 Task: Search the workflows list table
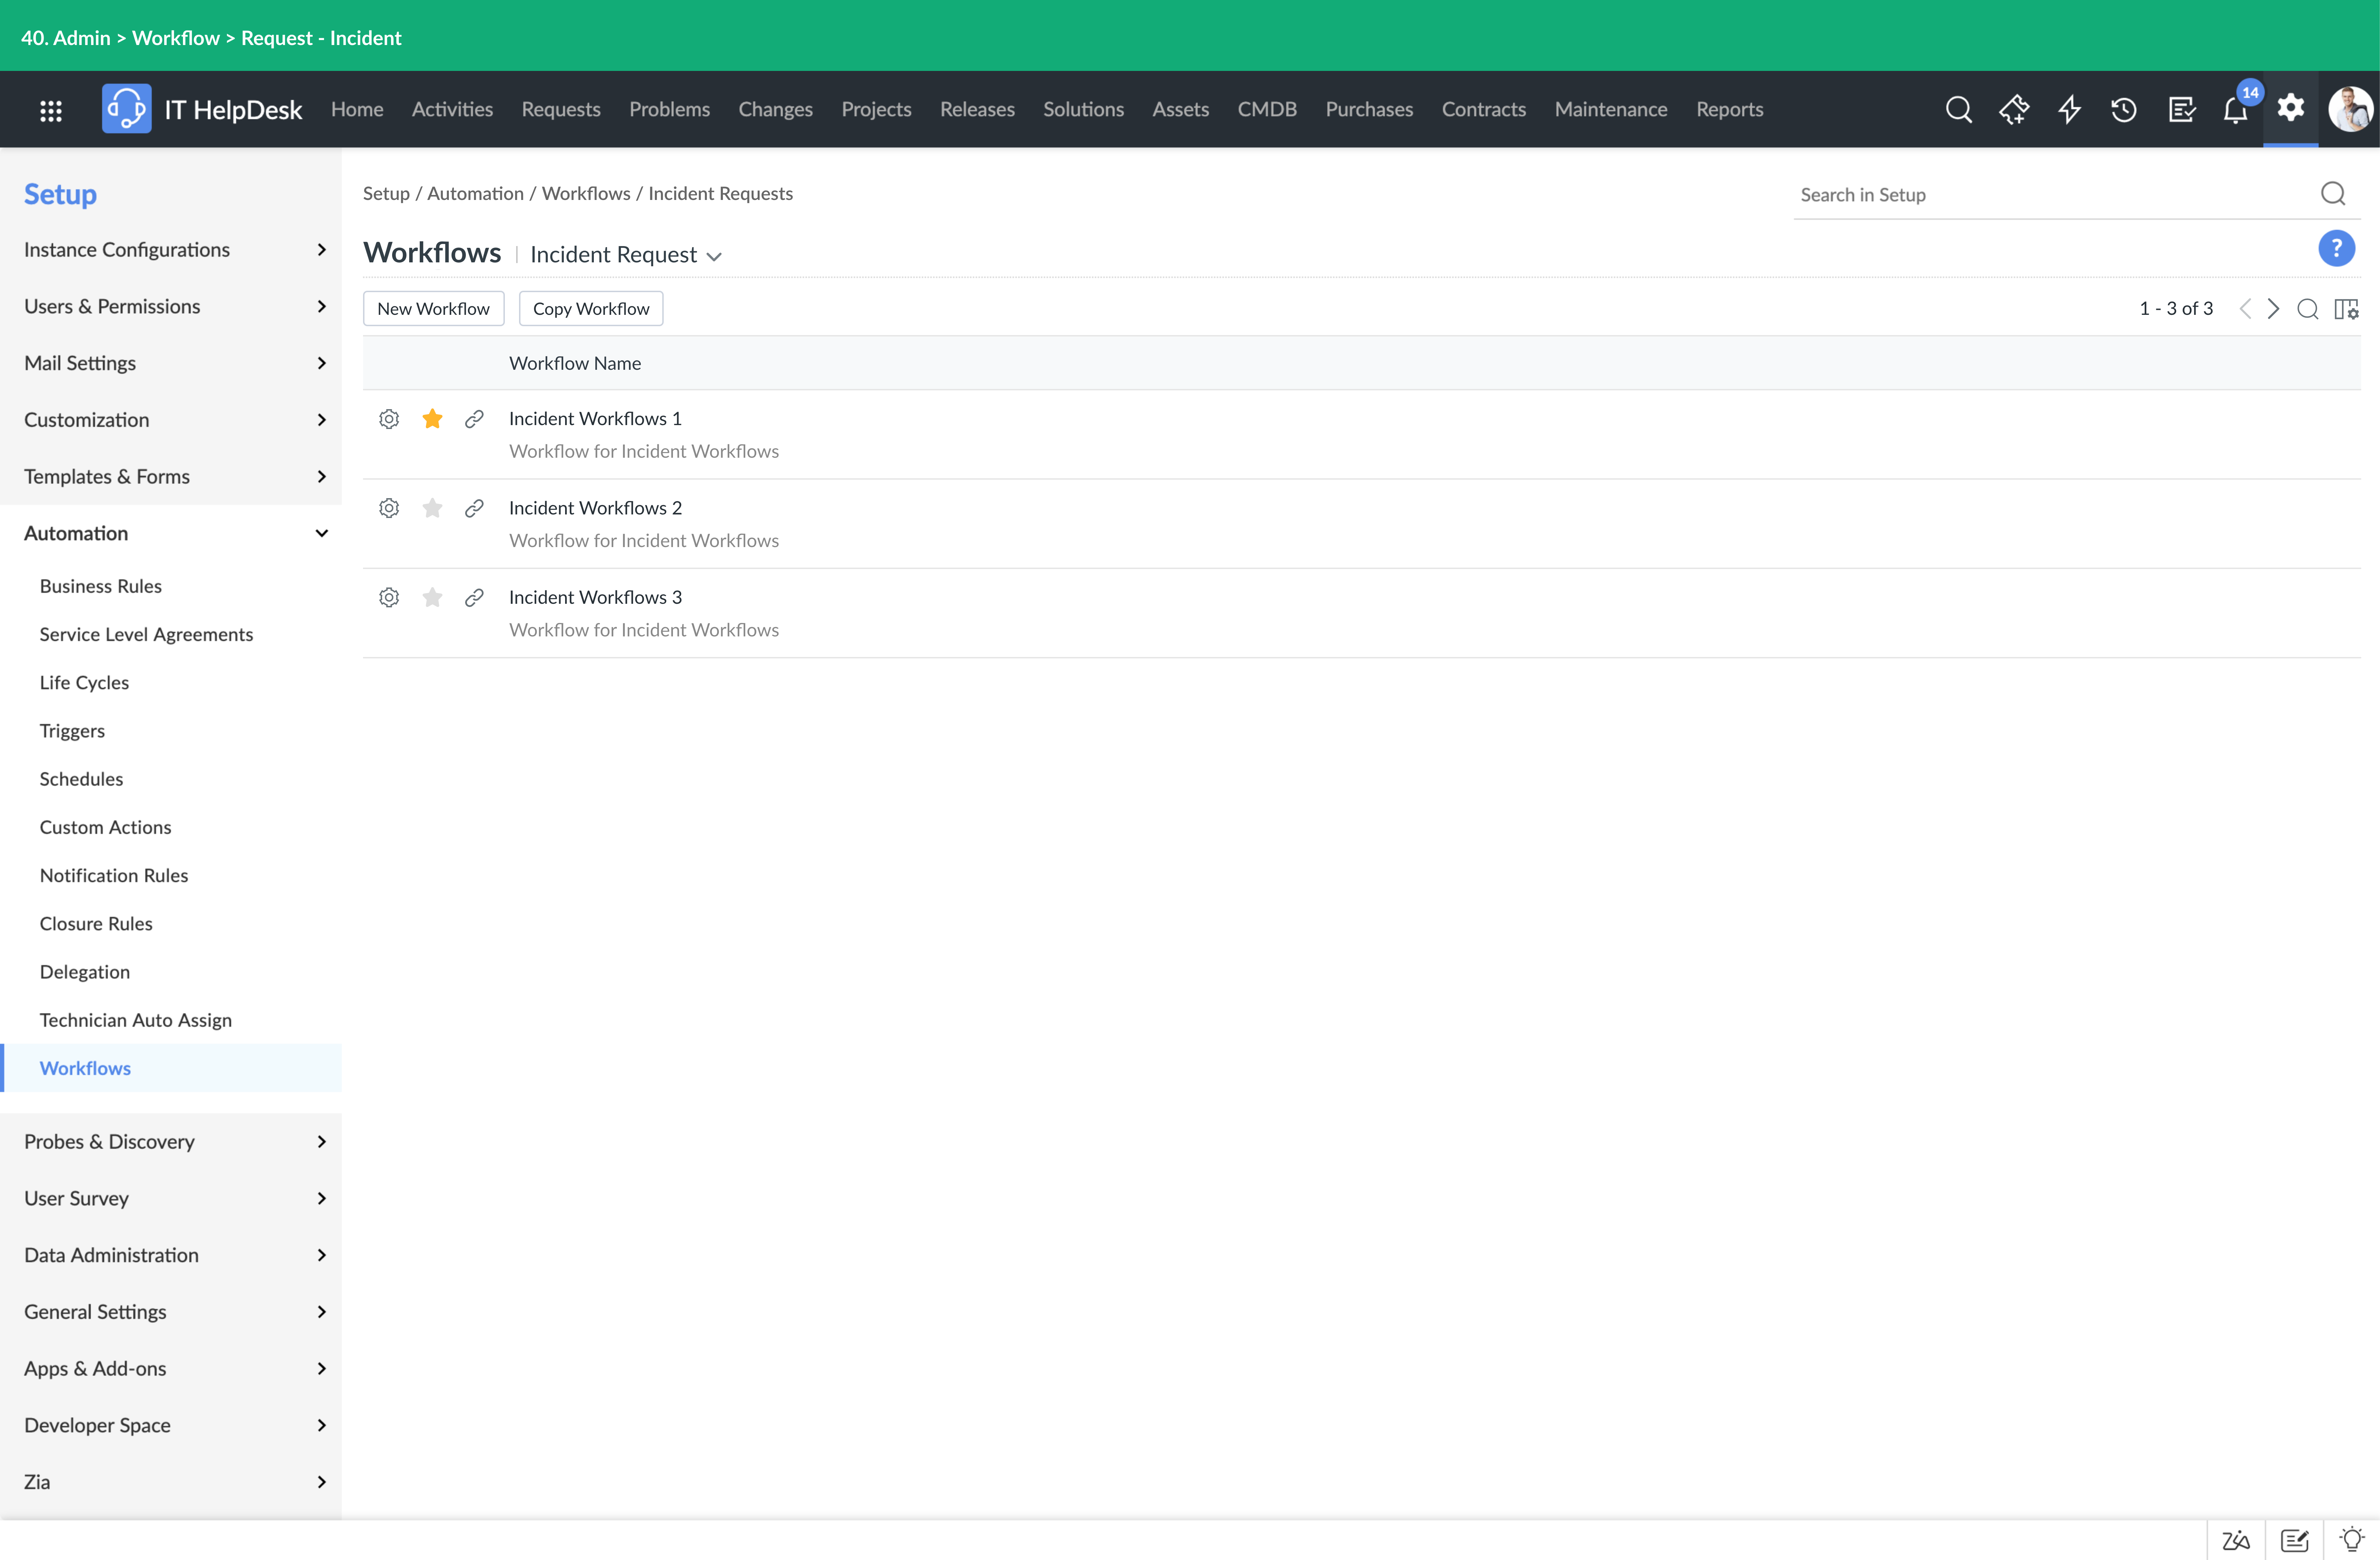click(x=2308, y=309)
